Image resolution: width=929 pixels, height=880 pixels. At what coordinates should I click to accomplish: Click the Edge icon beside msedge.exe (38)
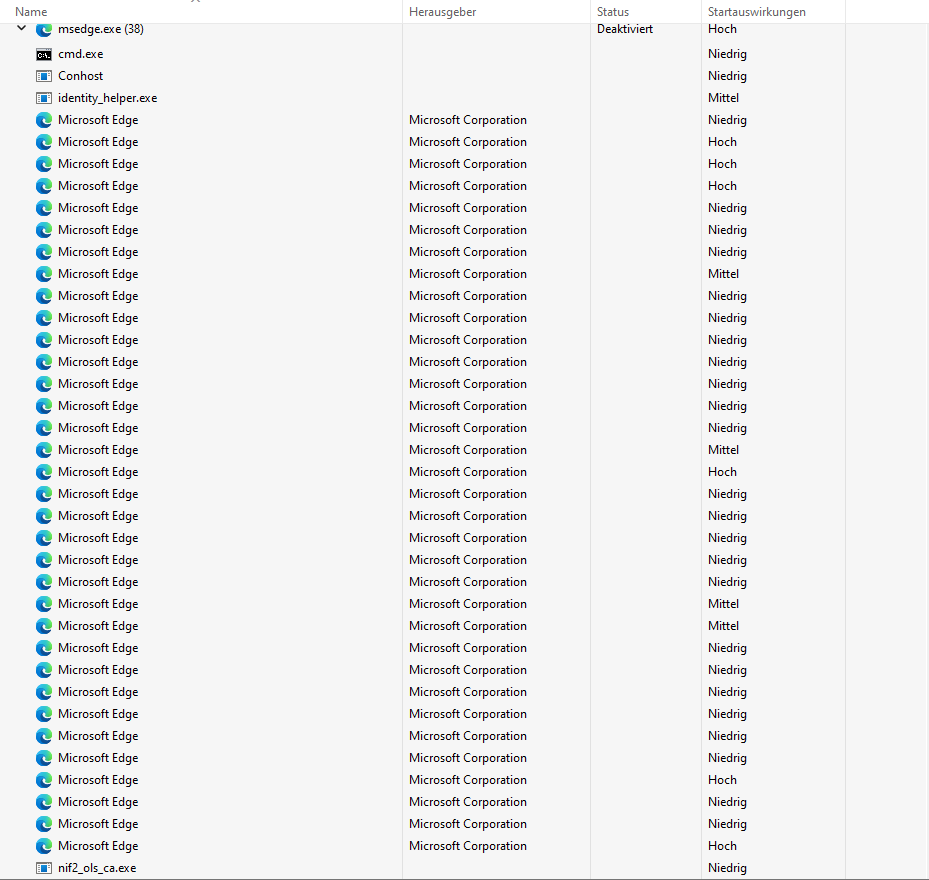coord(44,30)
